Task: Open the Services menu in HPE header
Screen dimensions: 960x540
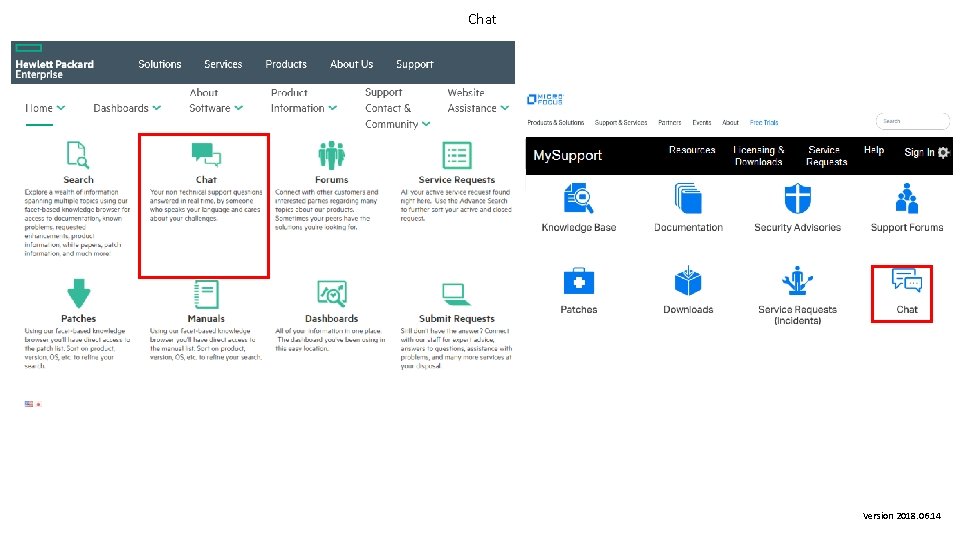Action: point(223,64)
